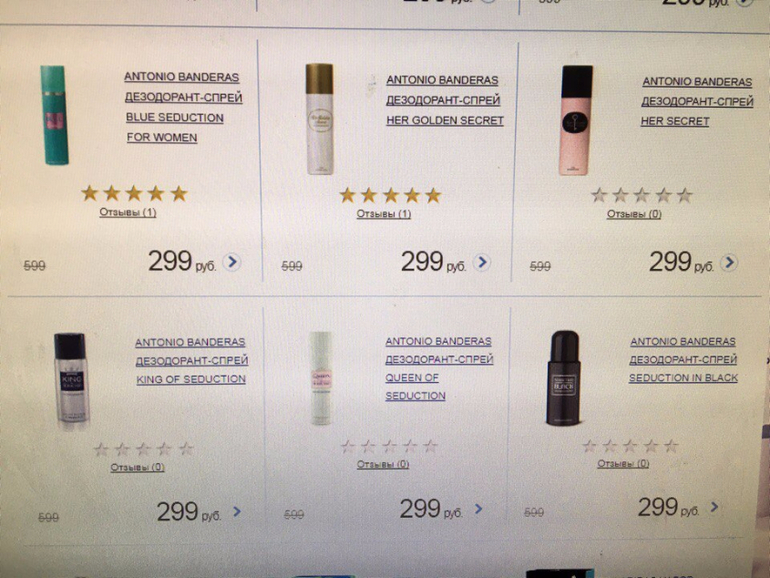Image resolution: width=770 pixels, height=578 pixels.
Task: Click pink Her Secret bottle image
Action: (x=576, y=120)
